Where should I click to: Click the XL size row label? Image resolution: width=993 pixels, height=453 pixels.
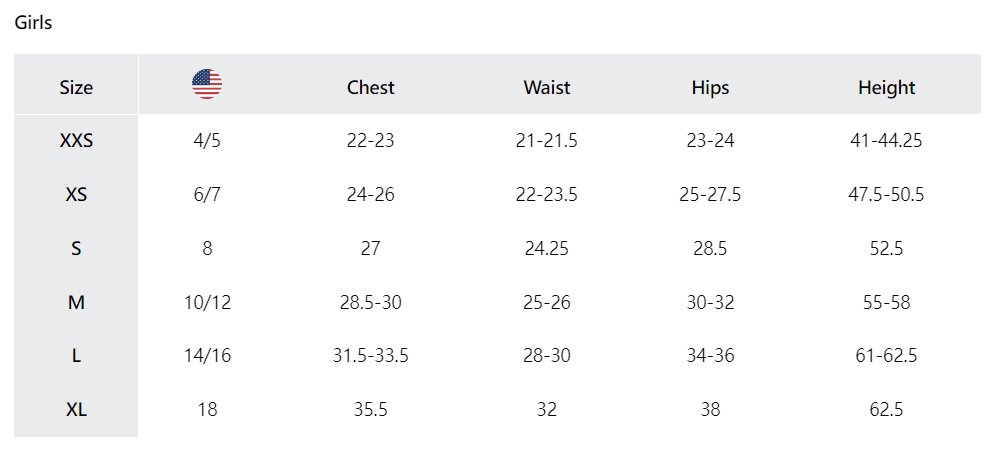point(76,410)
